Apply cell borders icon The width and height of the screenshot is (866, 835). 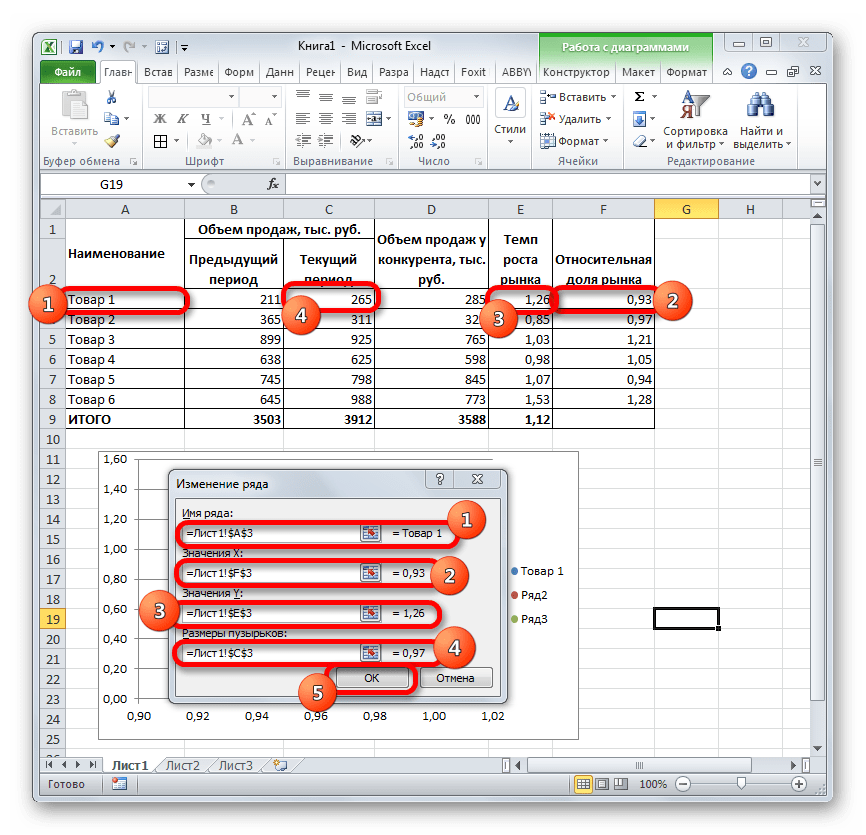(x=160, y=141)
